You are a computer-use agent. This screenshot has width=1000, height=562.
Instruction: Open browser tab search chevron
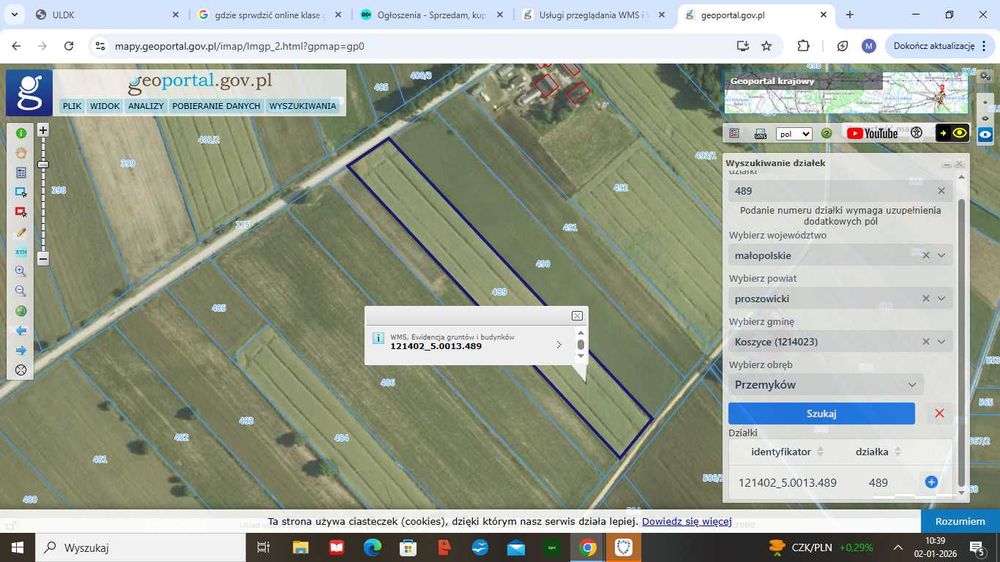(x=14, y=14)
